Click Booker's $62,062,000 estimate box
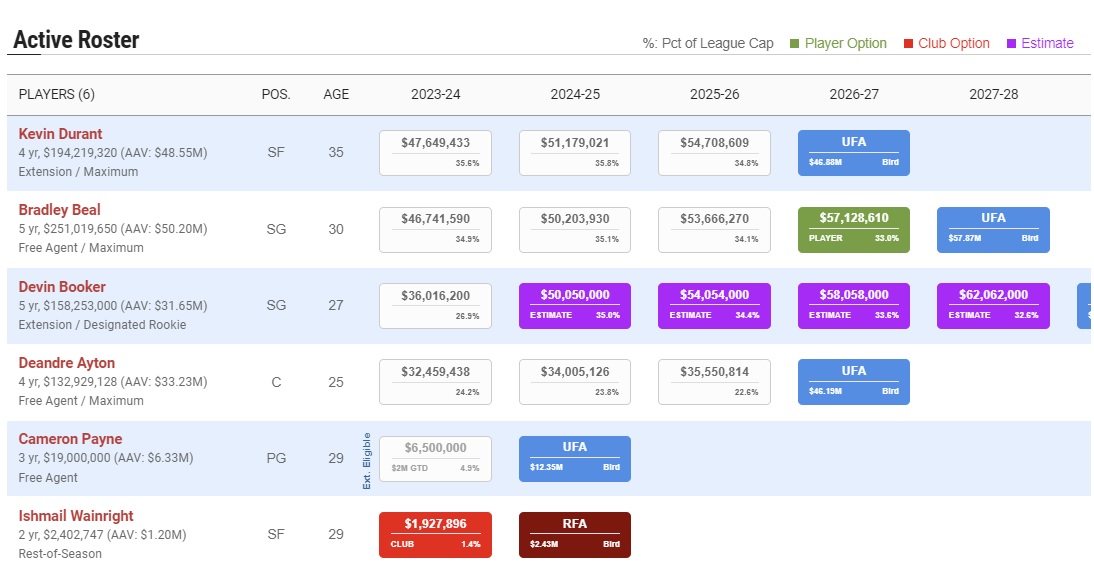The image size is (1094, 588). tap(994, 306)
